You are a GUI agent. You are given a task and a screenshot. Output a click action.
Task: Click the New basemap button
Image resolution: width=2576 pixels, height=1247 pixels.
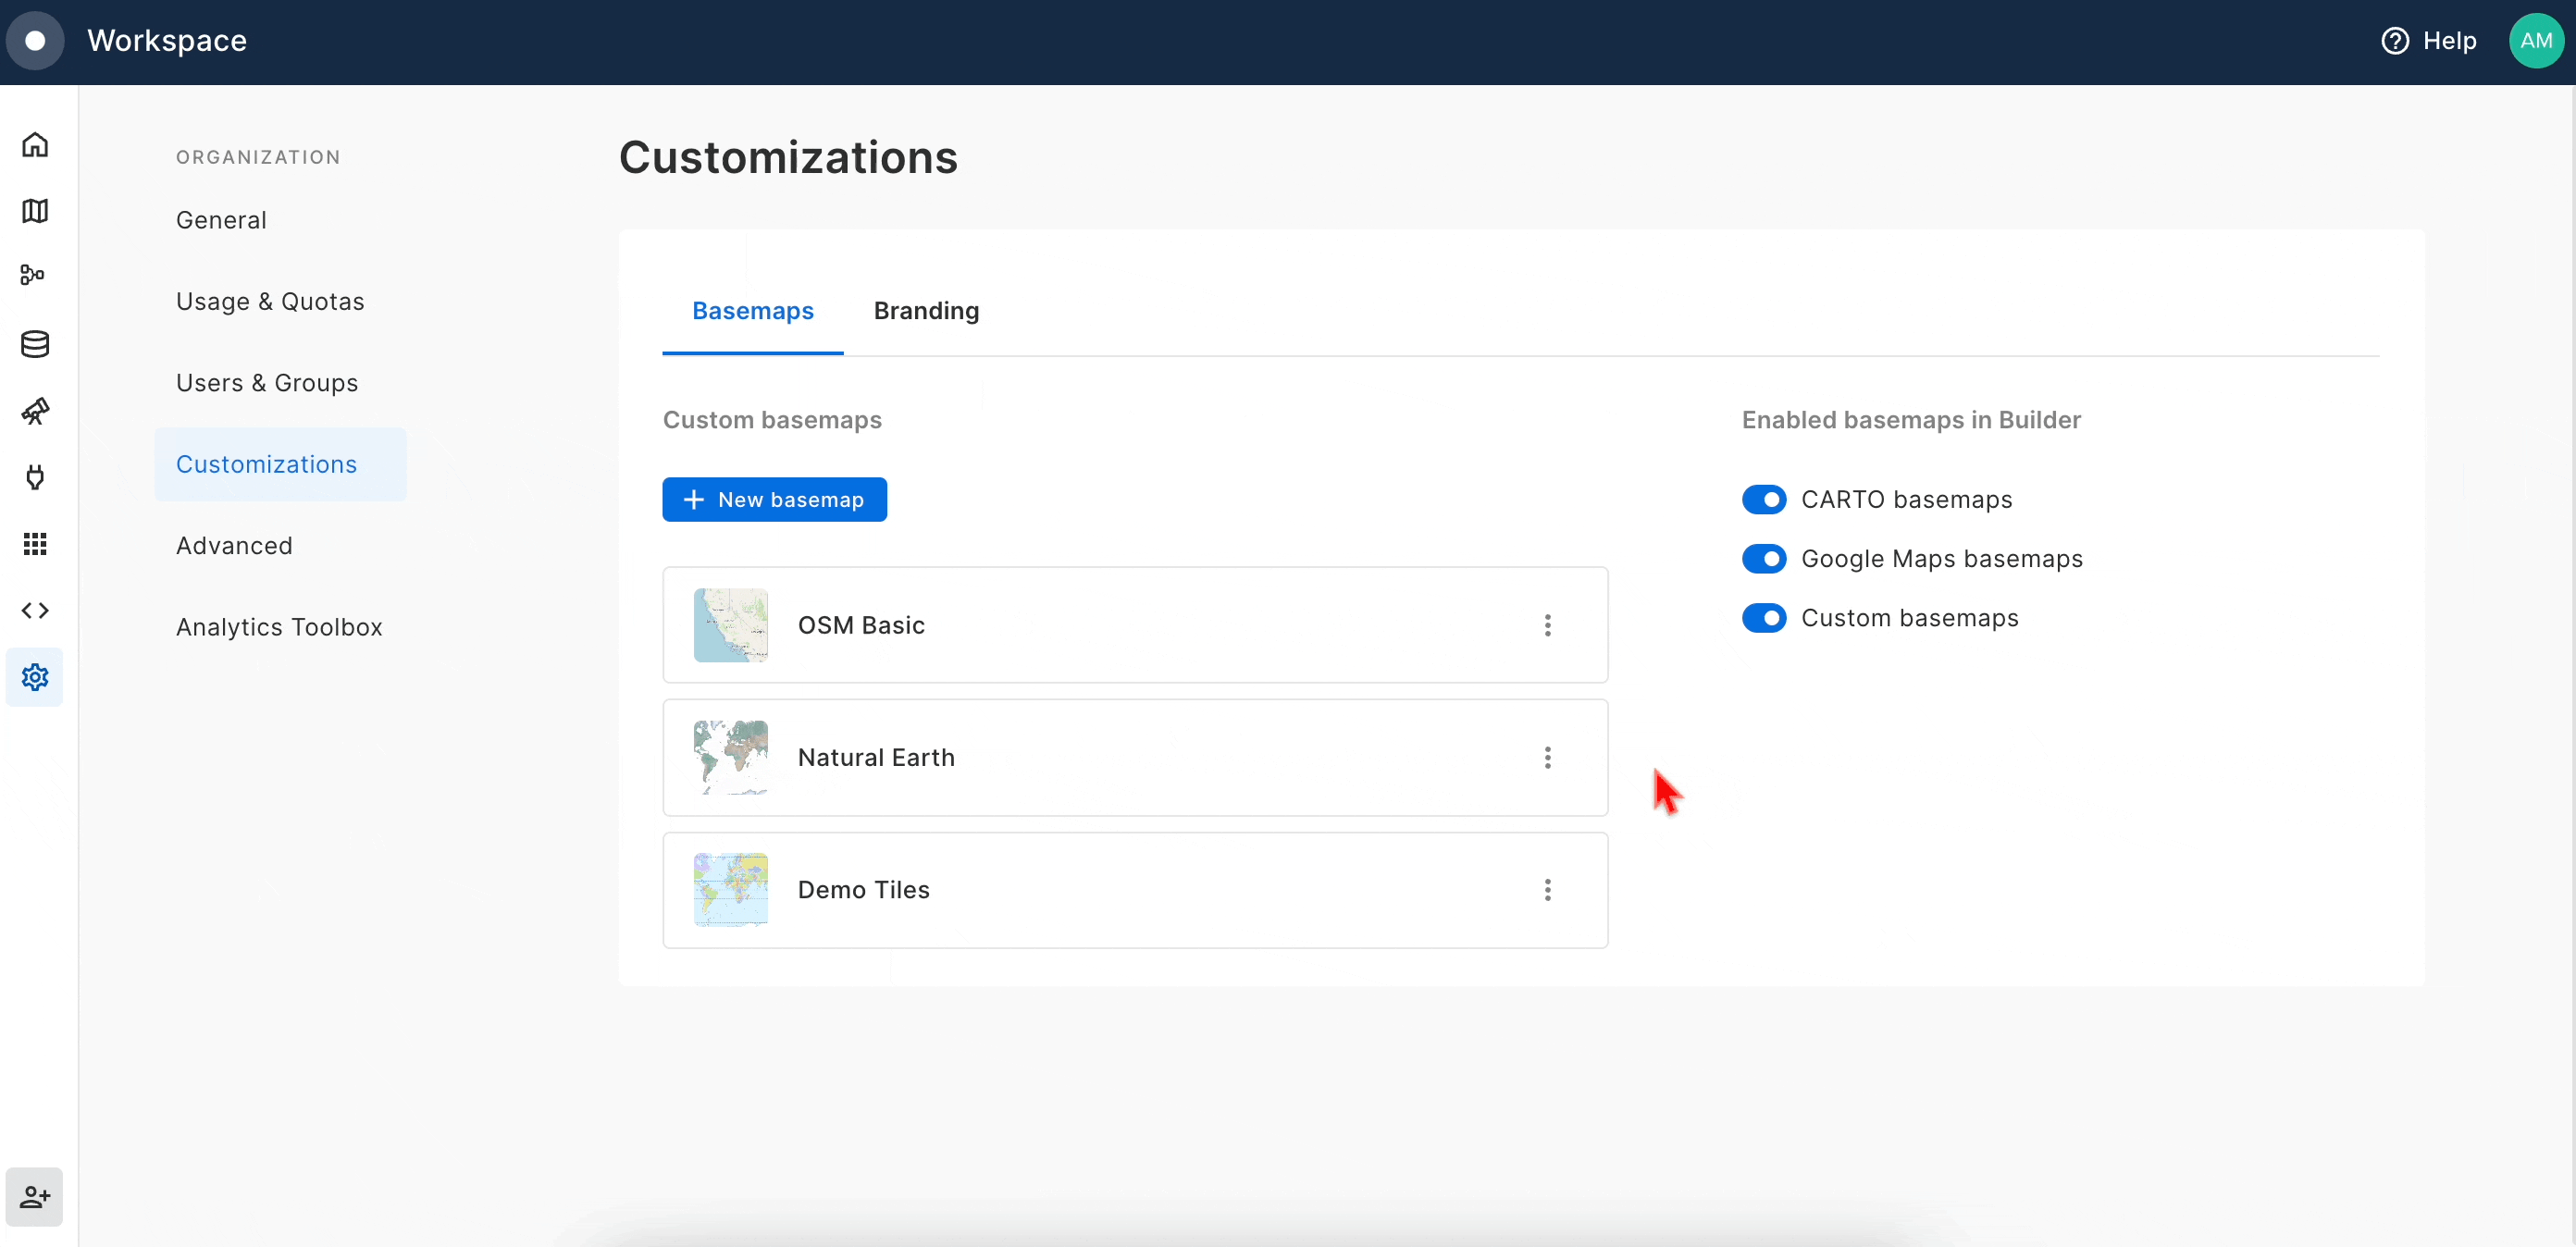(x=774, y=499)
